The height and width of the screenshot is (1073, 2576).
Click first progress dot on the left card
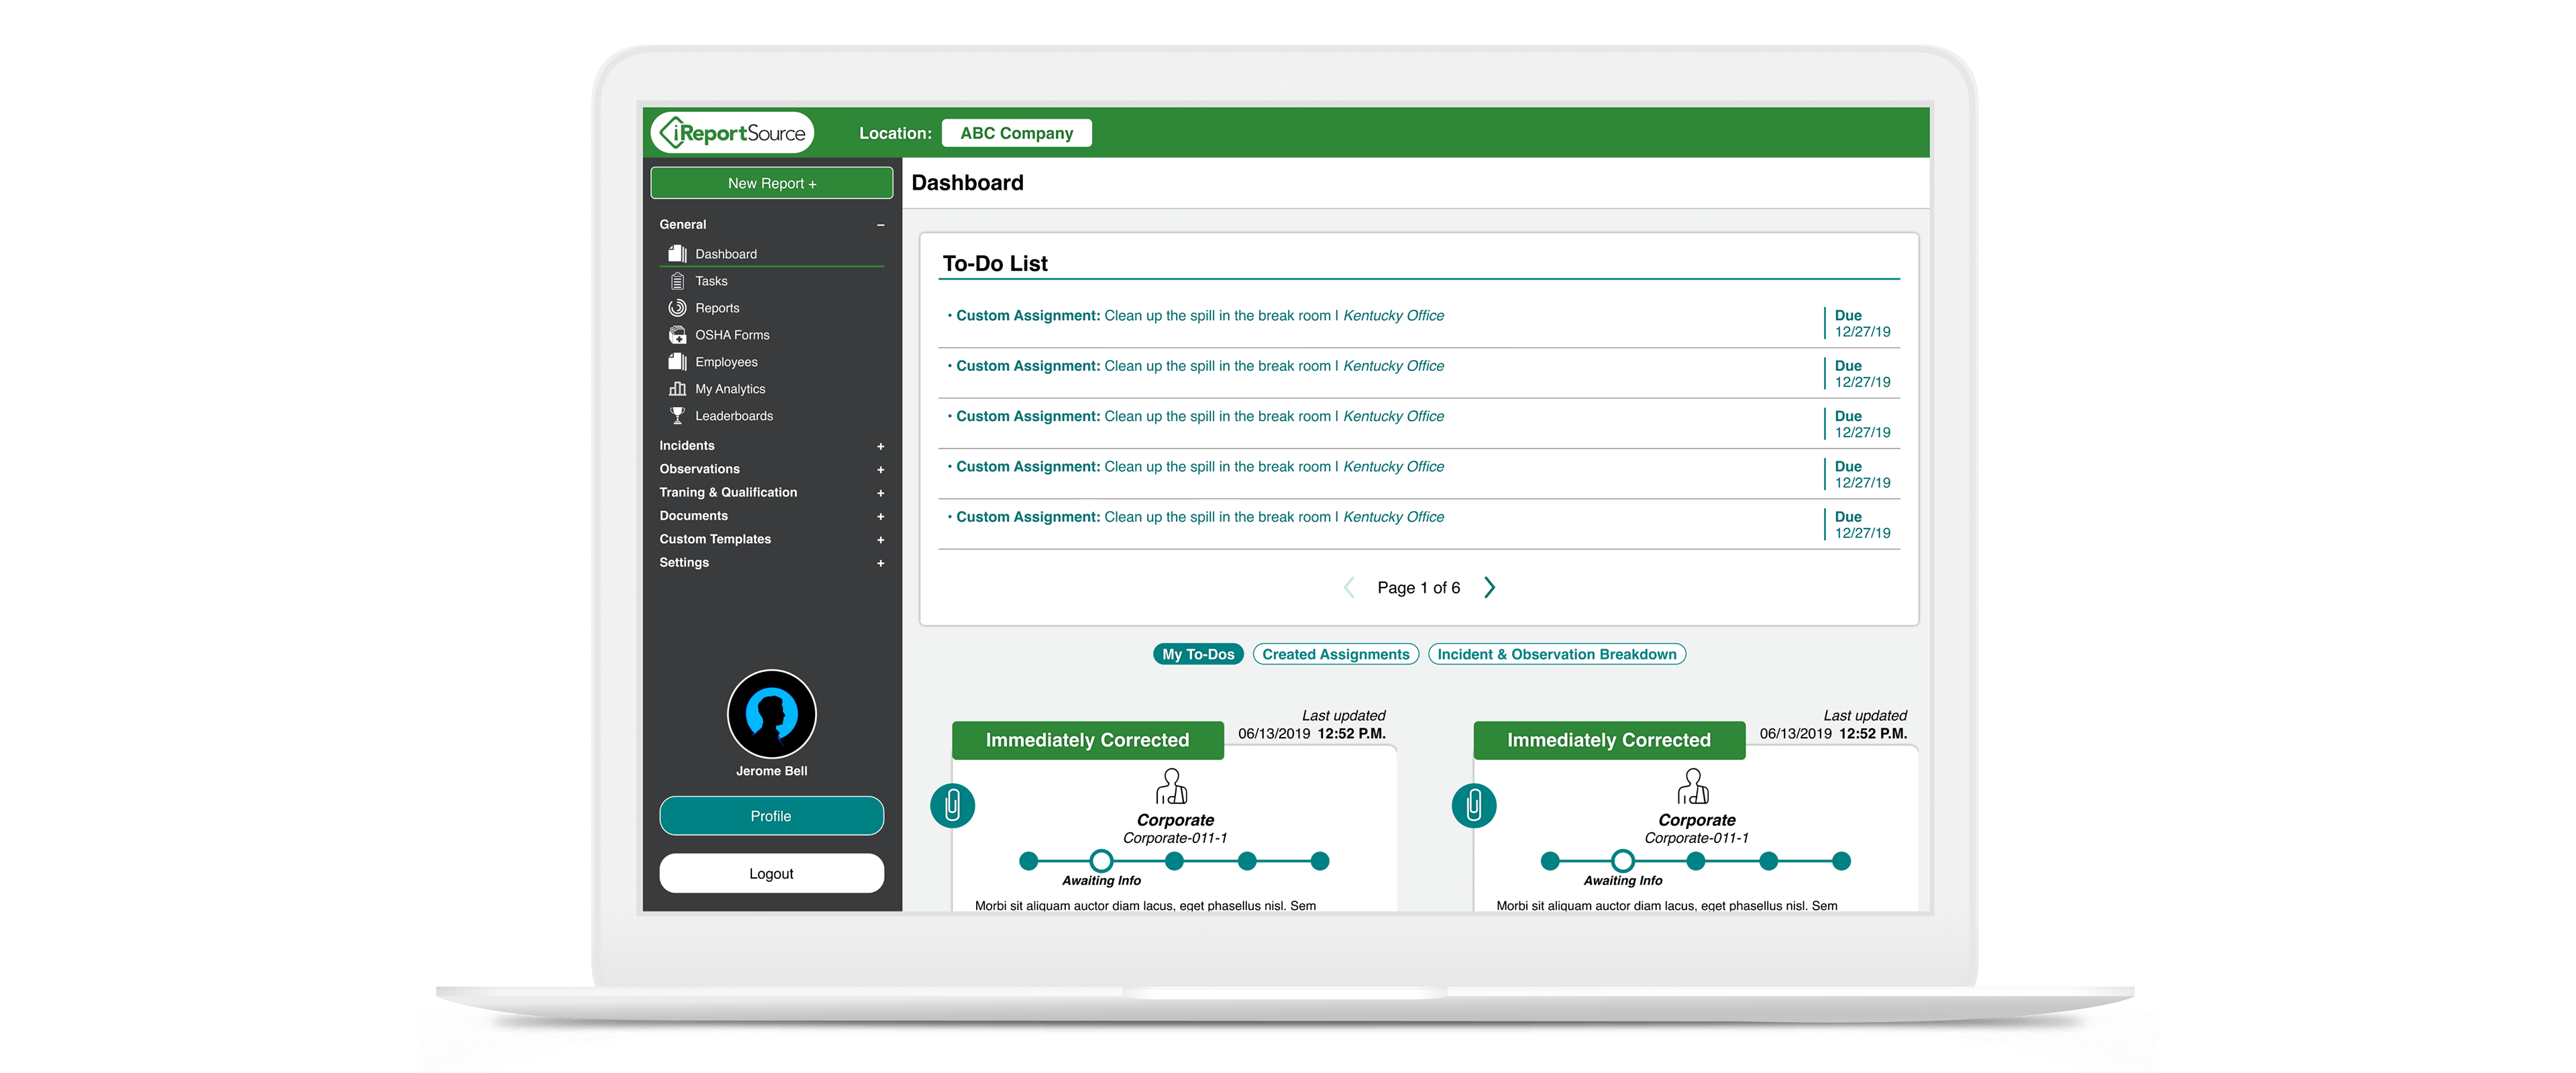1028,861
